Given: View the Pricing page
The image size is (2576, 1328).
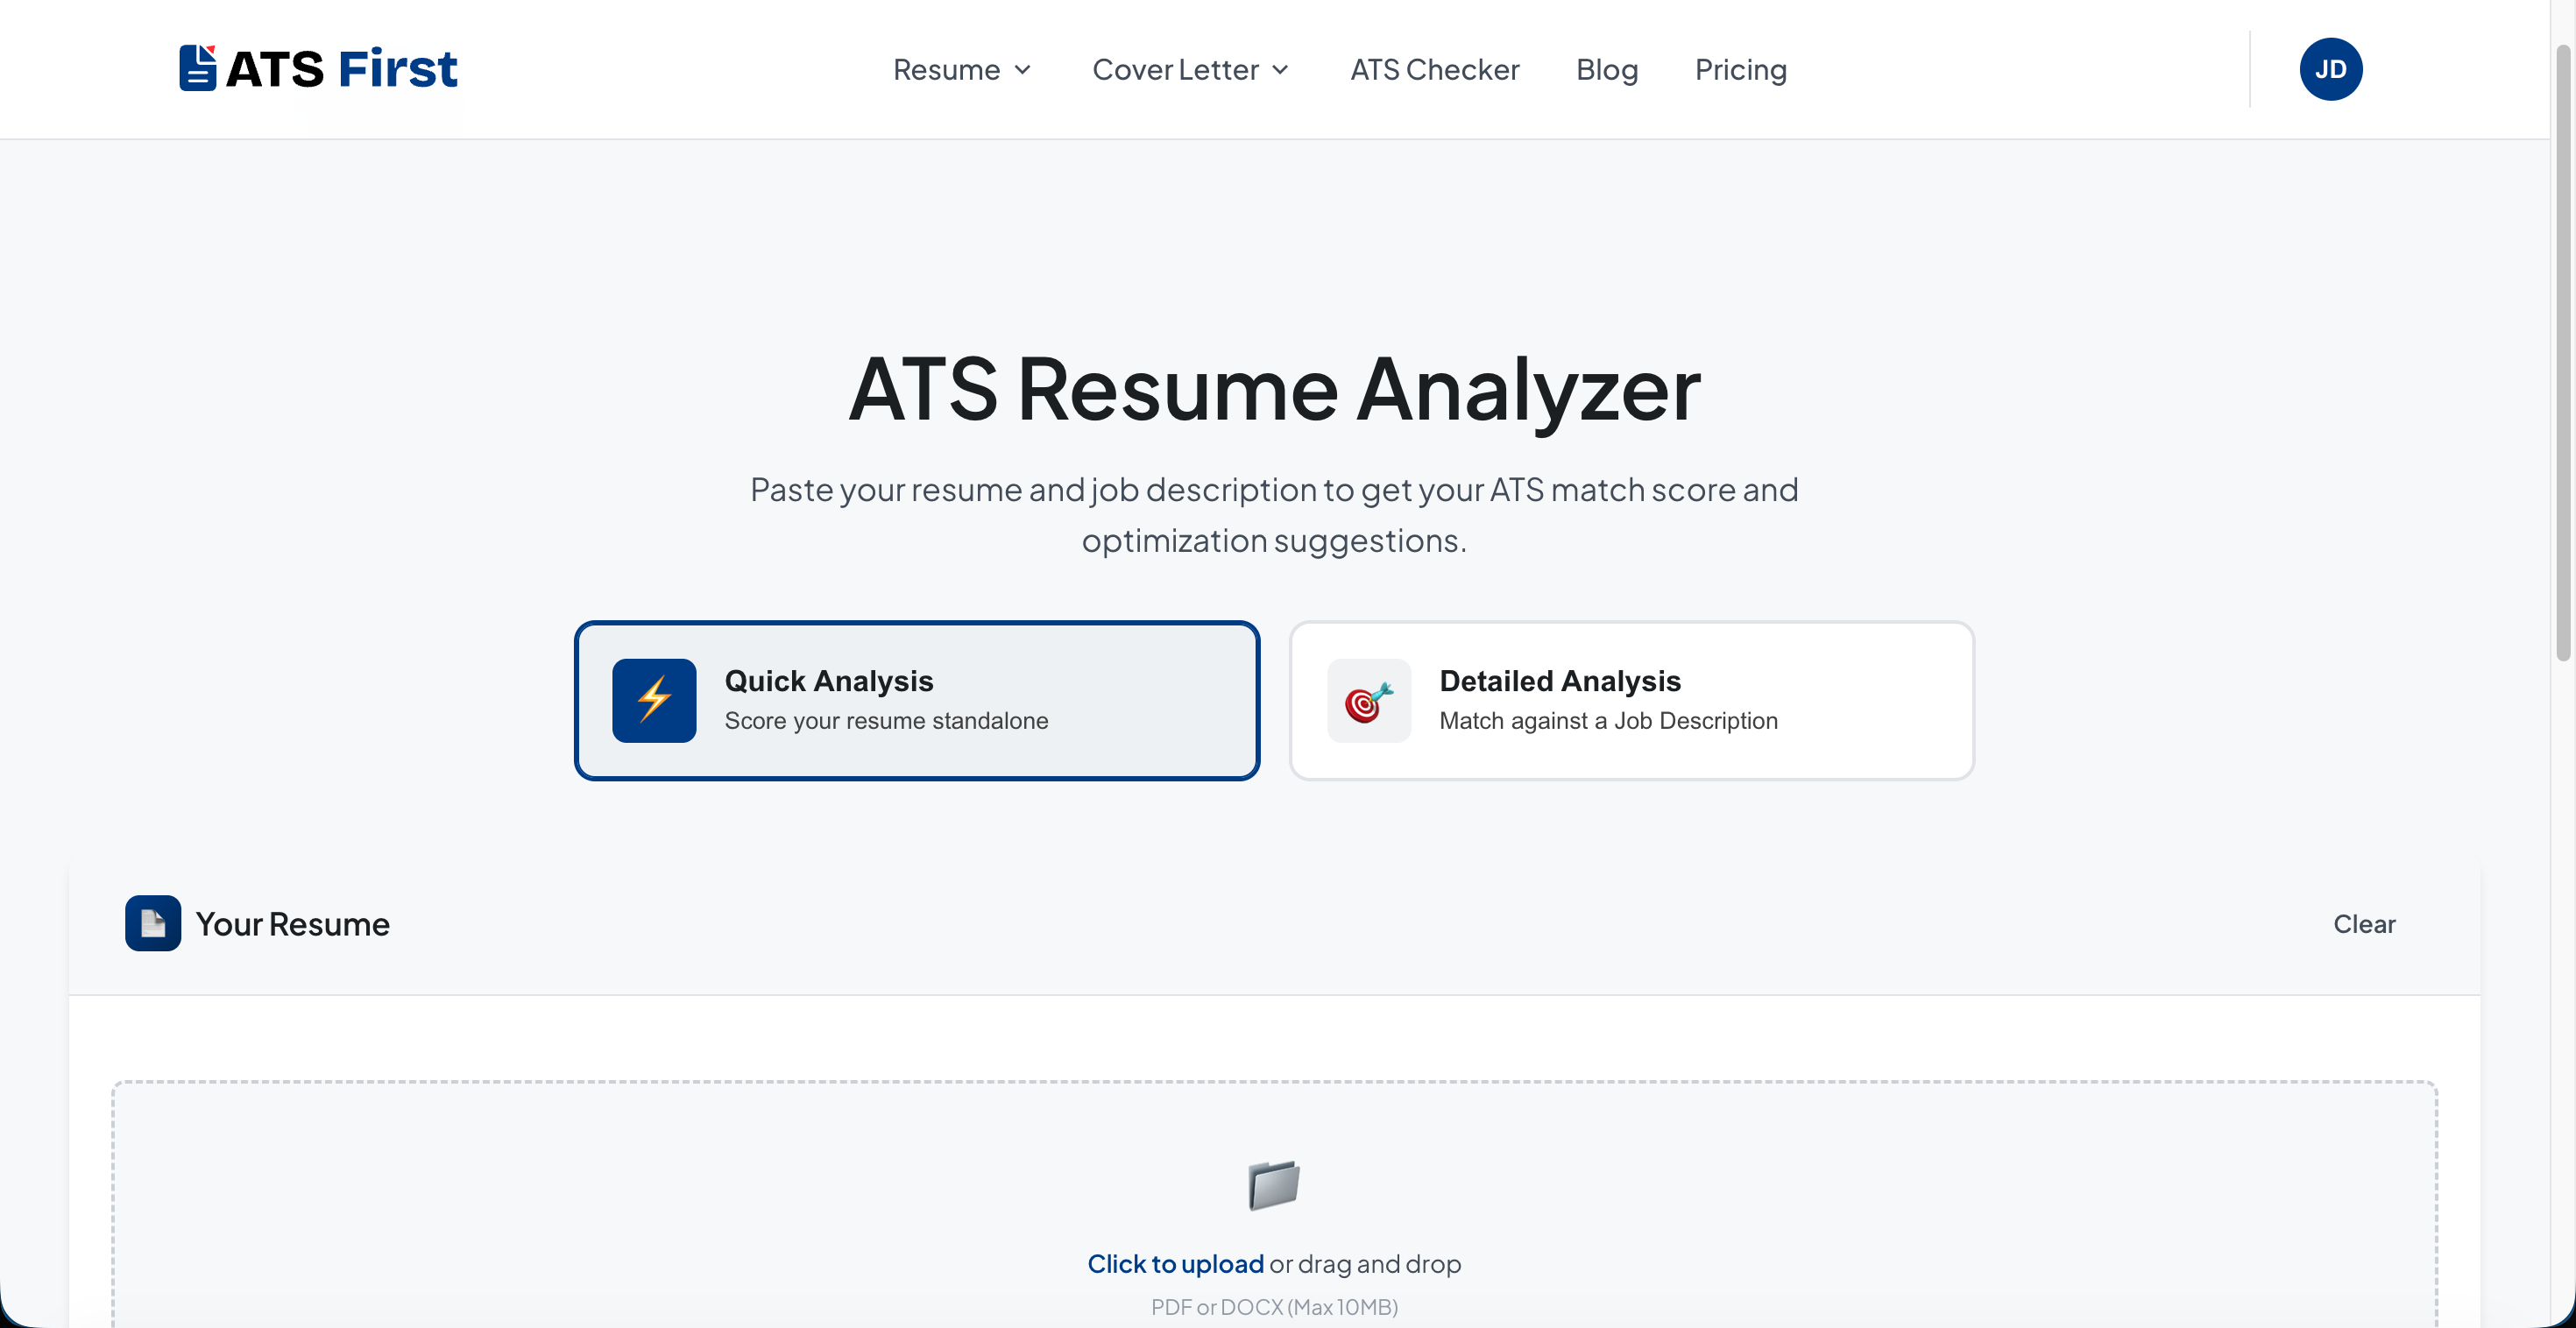Looking at the screenshot, I should (x=1740, y=69).
